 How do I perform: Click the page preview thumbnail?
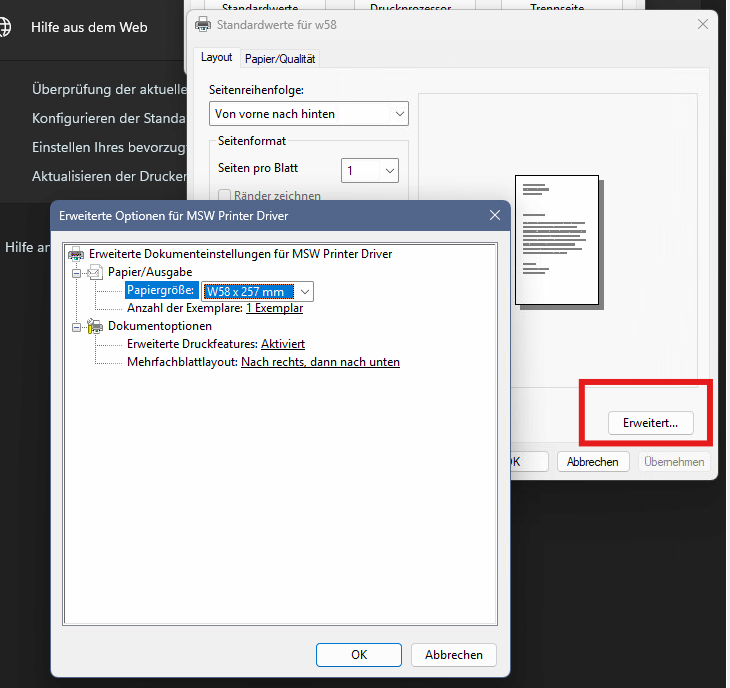[557, 240]
